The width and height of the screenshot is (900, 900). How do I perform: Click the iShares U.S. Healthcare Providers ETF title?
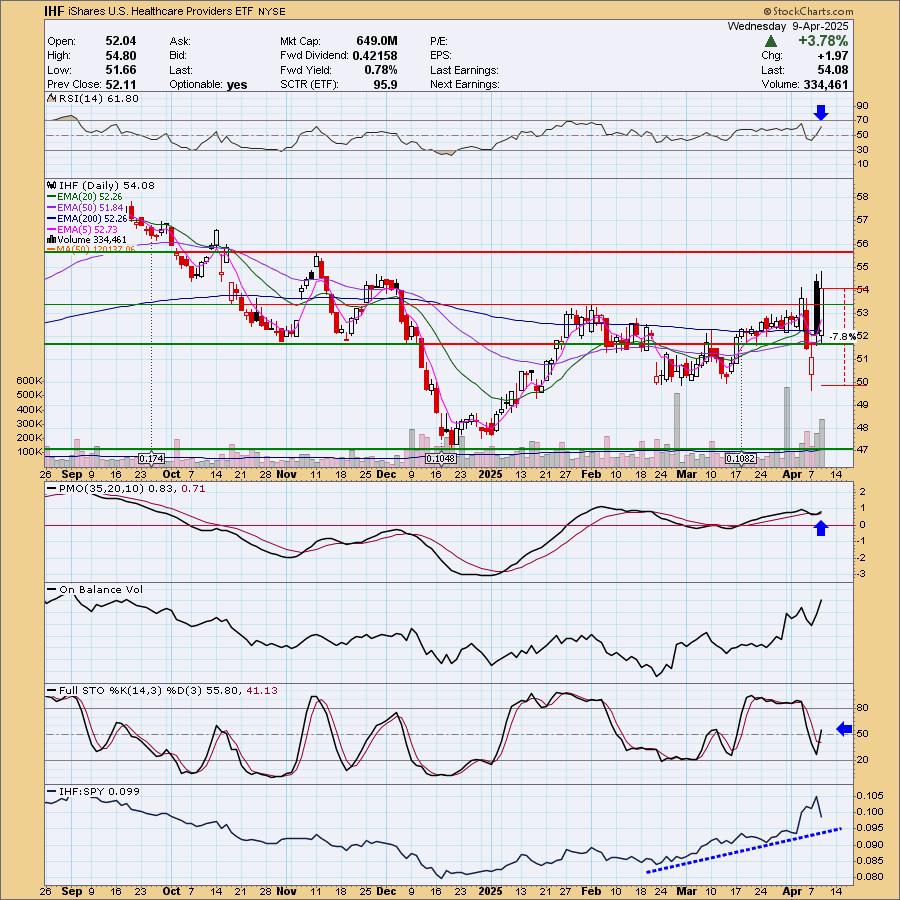161,11
